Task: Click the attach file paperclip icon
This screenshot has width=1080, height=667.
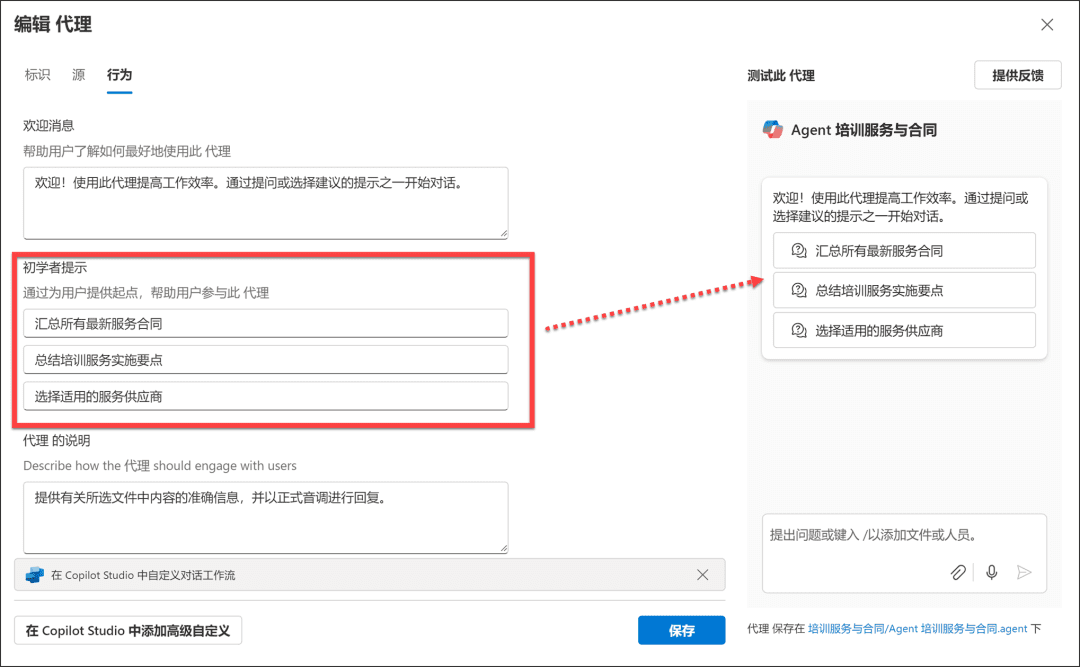Action: pos(958,572)
